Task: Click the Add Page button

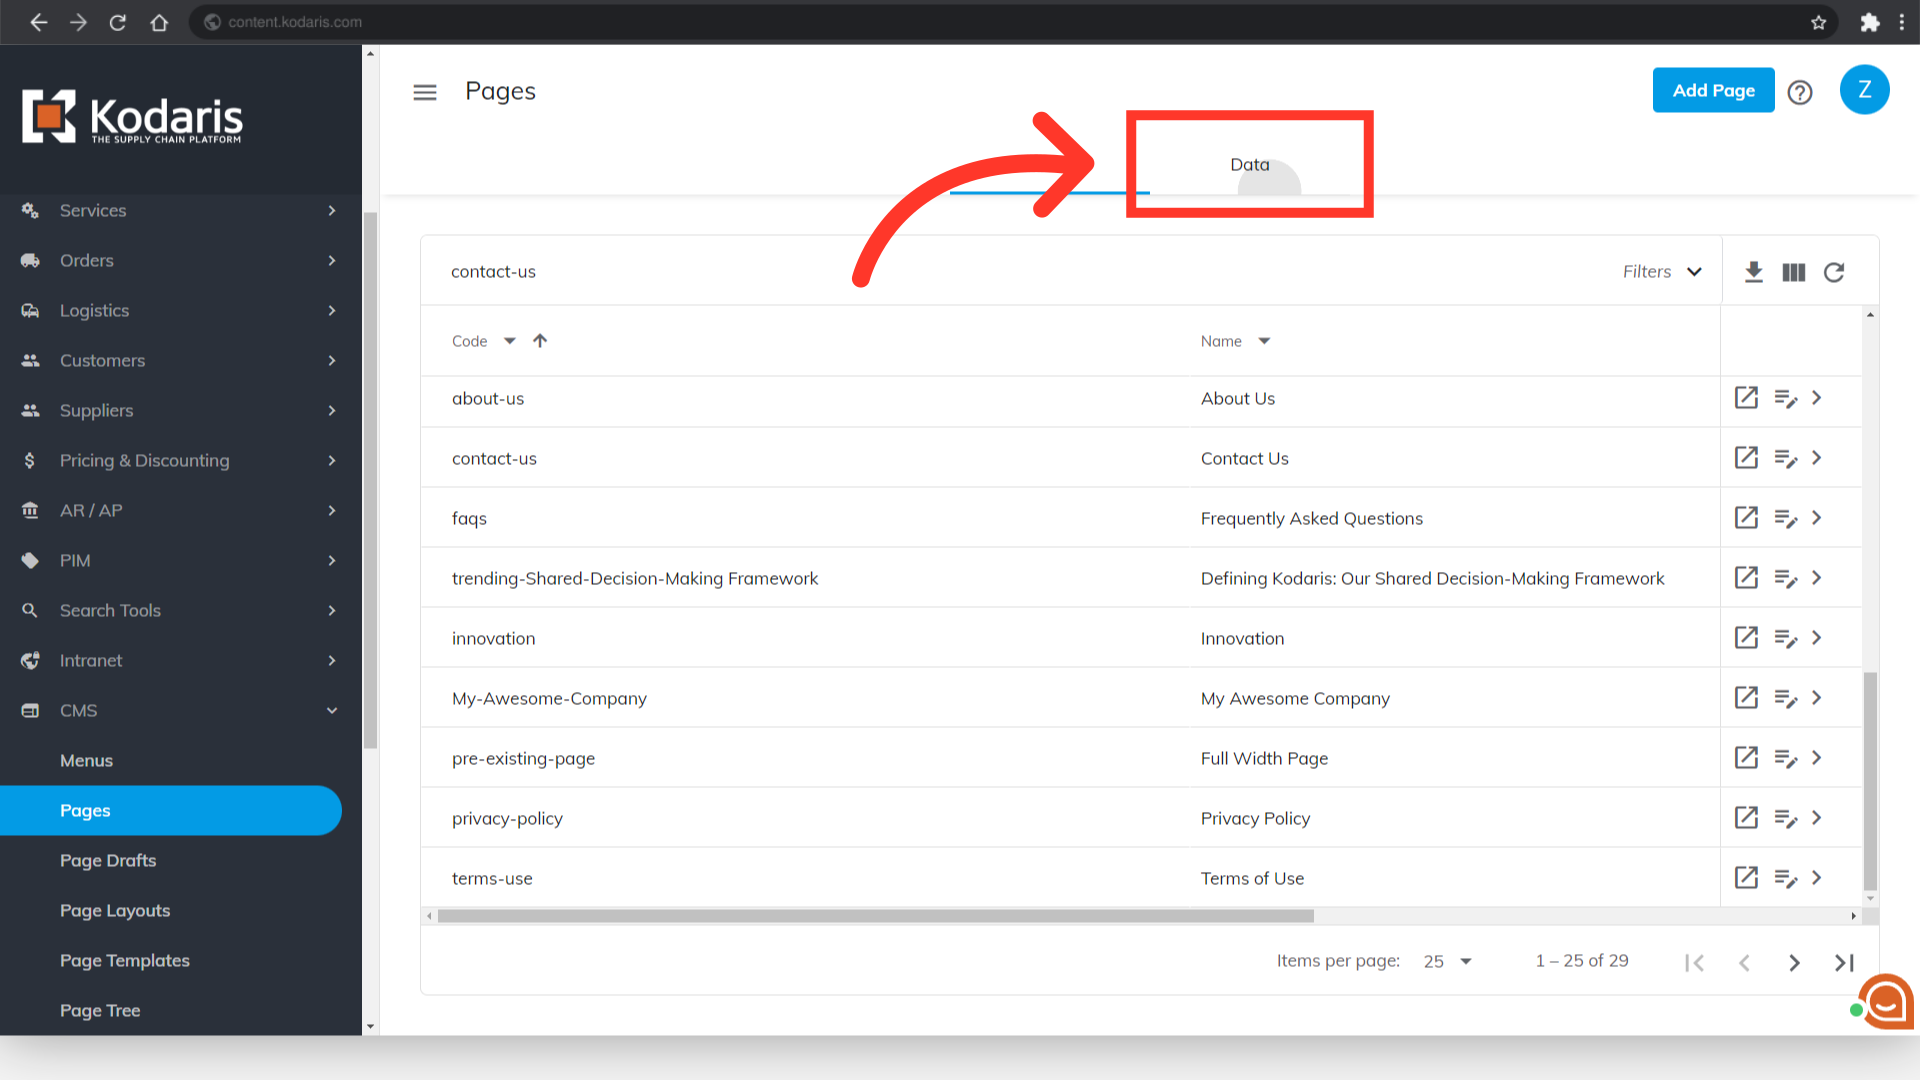Action: coord(1713,90)
